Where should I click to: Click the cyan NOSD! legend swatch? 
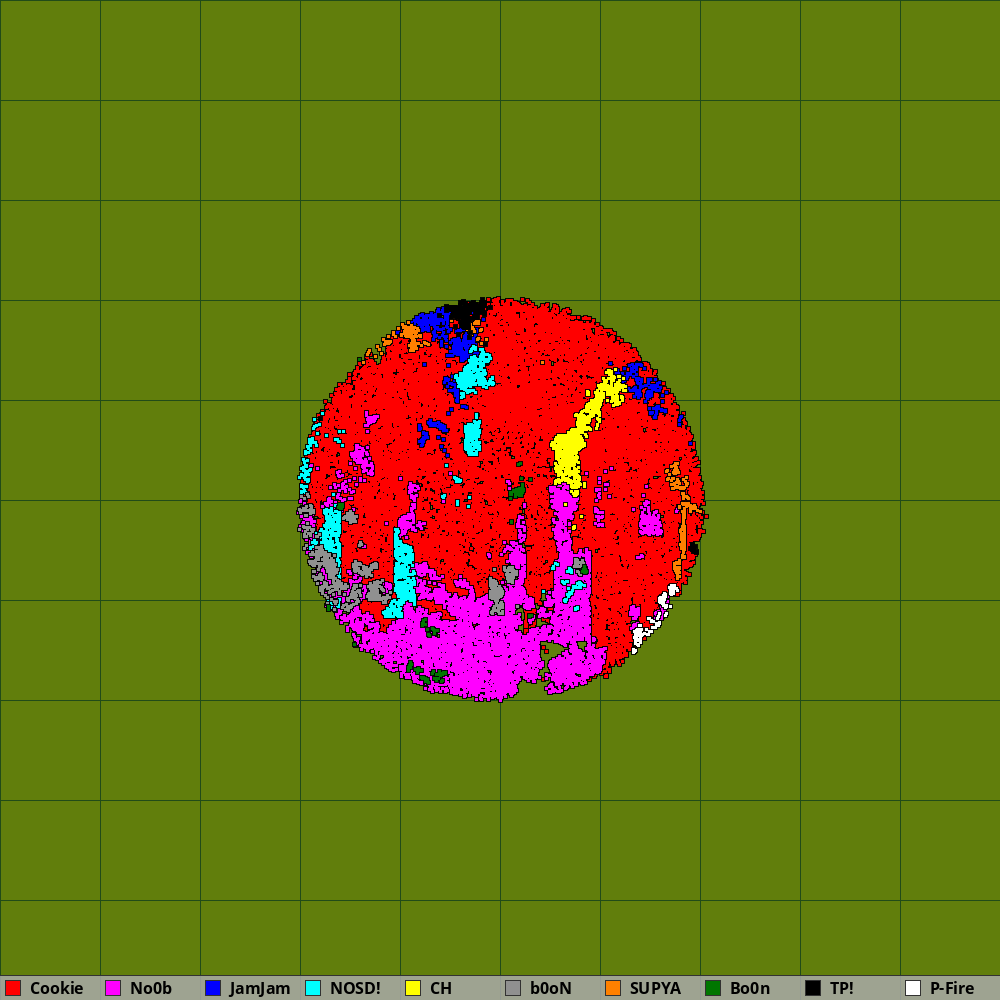(x=313, y=988)
